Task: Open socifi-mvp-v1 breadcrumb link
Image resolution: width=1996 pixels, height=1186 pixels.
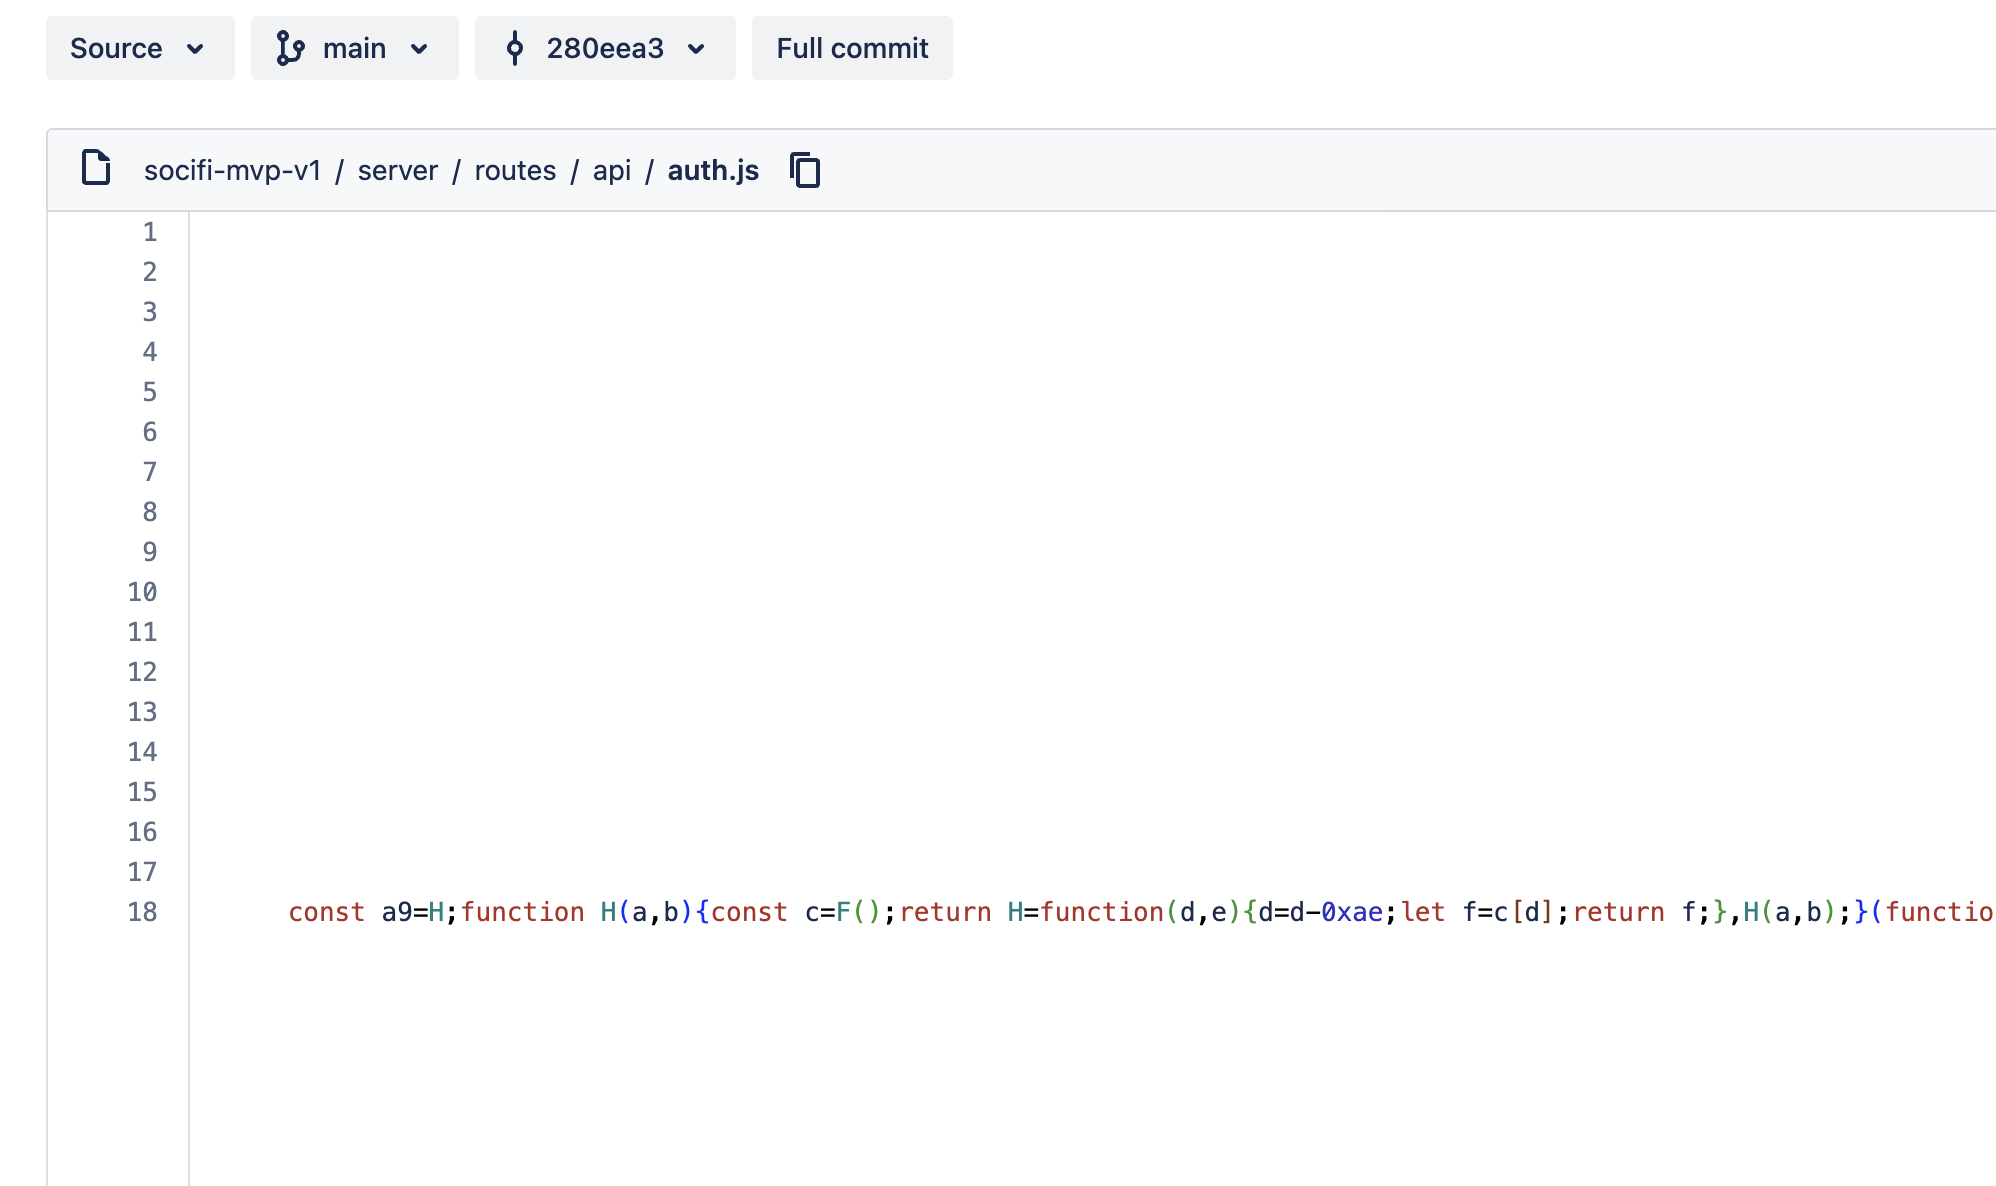Action: coord(232,170)
